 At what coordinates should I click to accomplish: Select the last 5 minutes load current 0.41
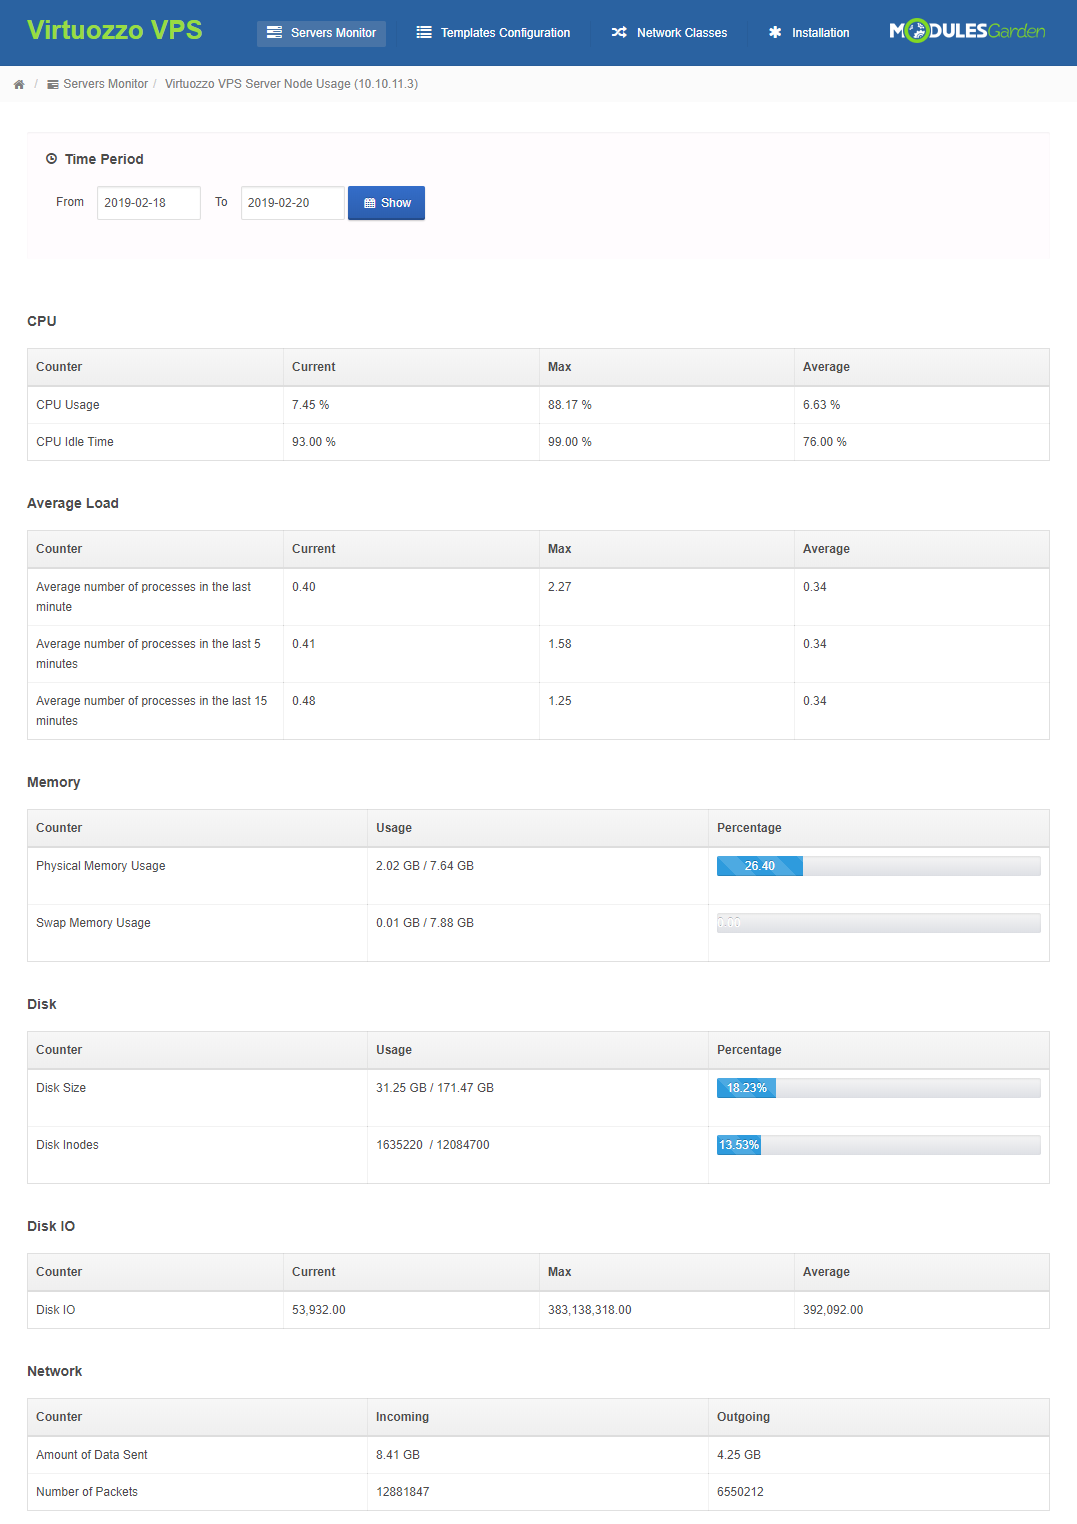(304, 644)
